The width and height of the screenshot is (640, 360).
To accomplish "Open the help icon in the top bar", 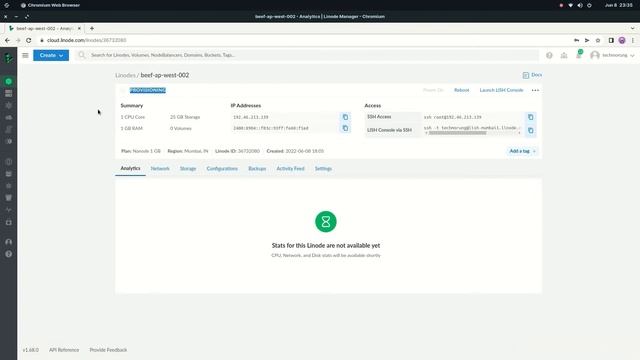I will click(549, 55).
